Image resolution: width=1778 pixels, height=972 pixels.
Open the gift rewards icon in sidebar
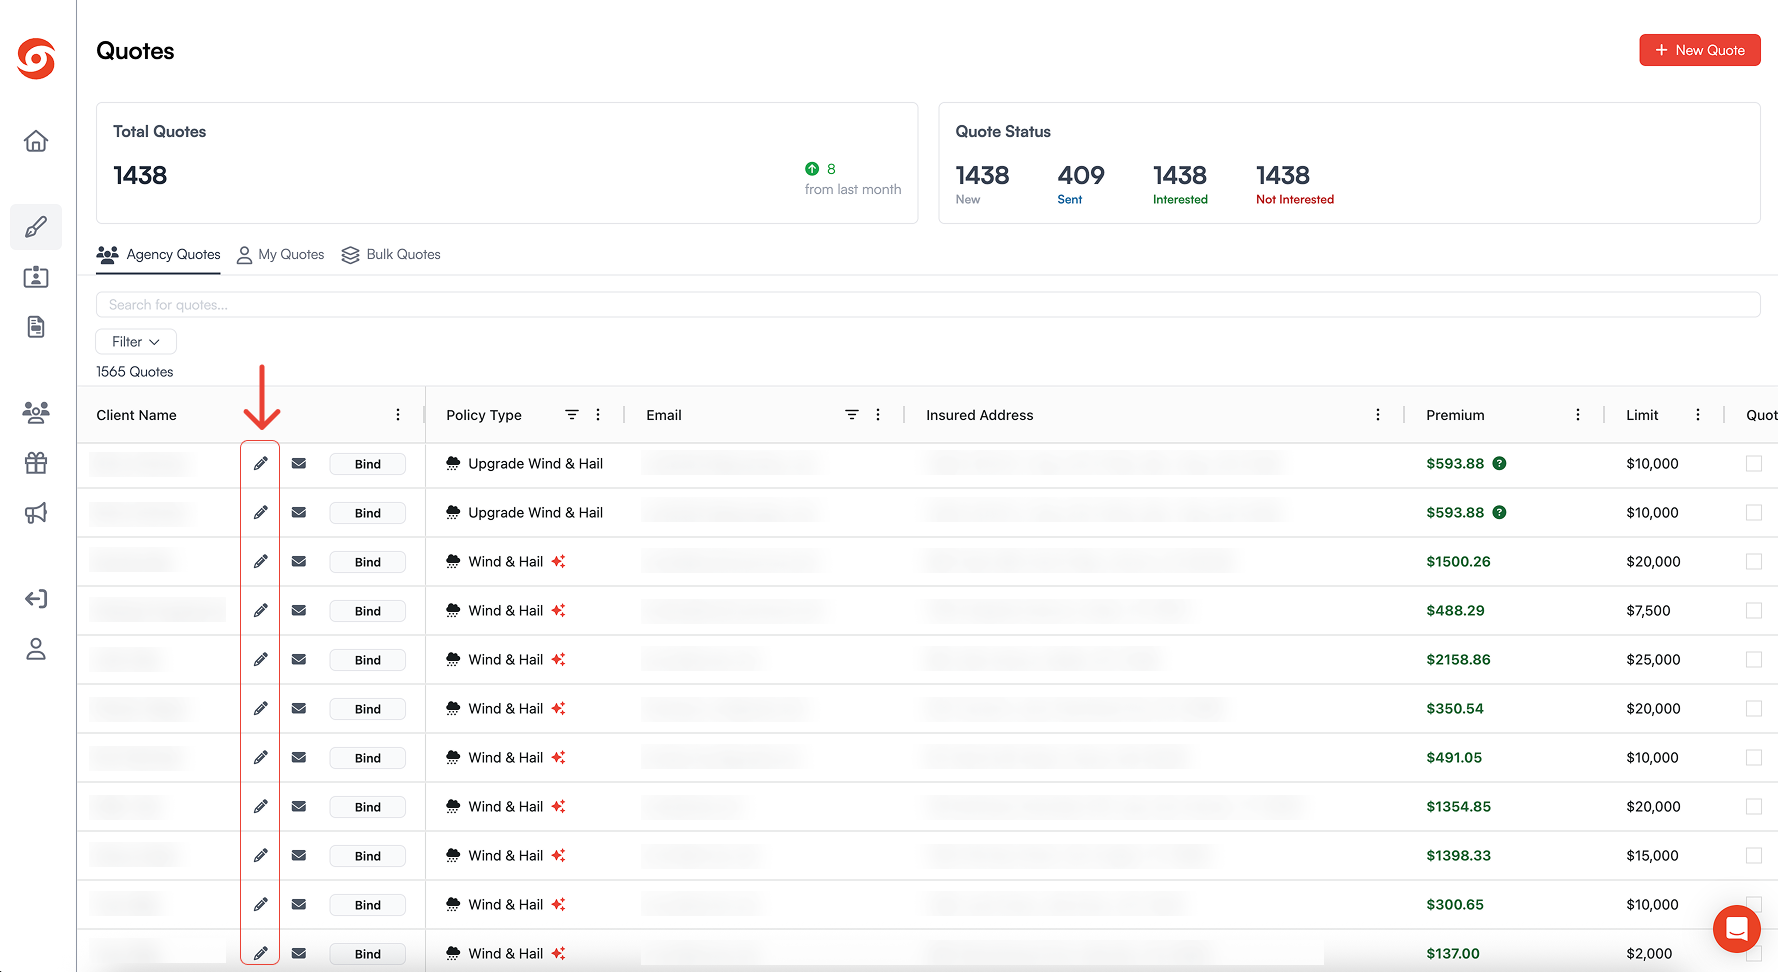tap(36, 462)
